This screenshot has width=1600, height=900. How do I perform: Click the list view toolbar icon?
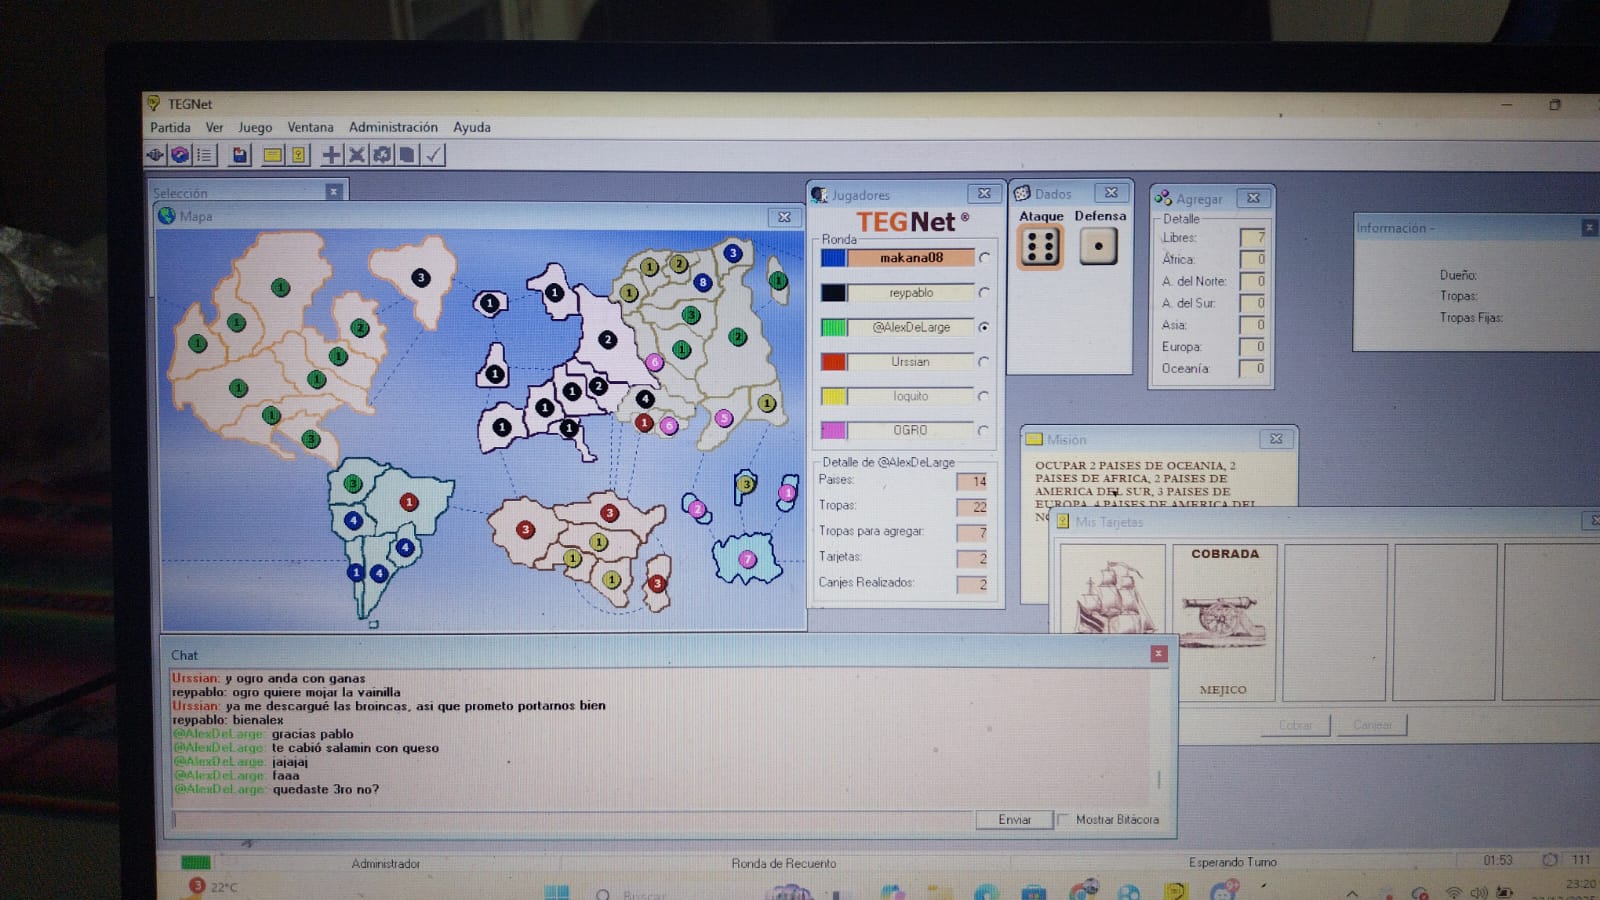(x=205, y=155)
